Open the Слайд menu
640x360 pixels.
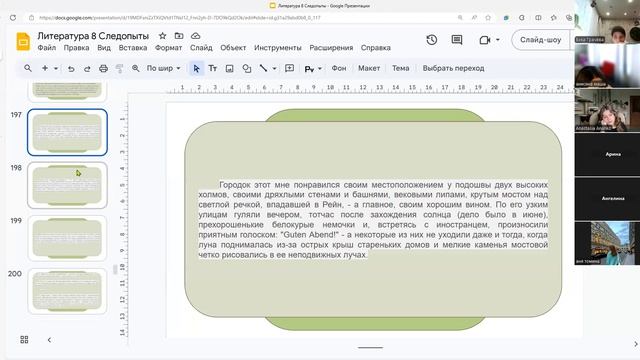pos(201,48)
